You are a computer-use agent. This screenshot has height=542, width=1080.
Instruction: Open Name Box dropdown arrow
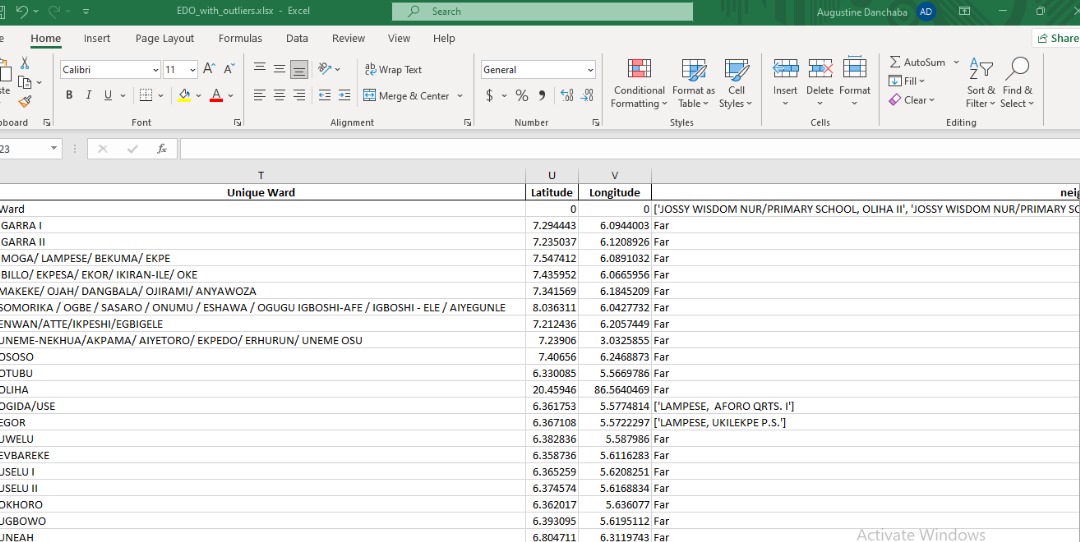(54, 149)
